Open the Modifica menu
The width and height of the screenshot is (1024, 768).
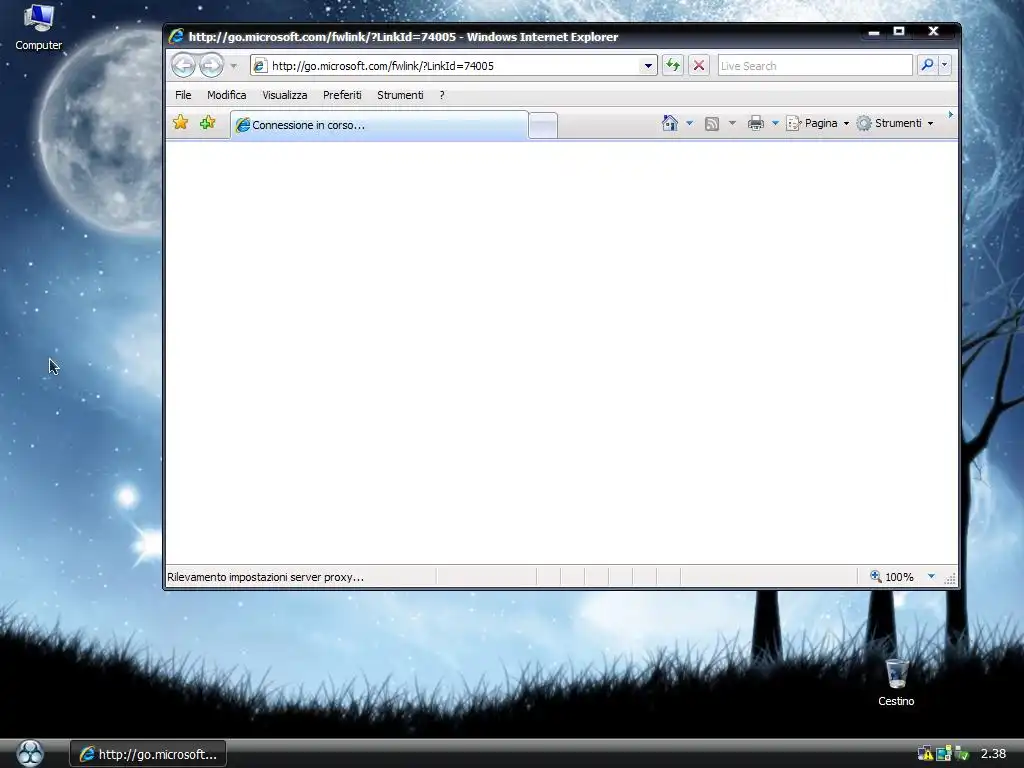coord(227,95)
